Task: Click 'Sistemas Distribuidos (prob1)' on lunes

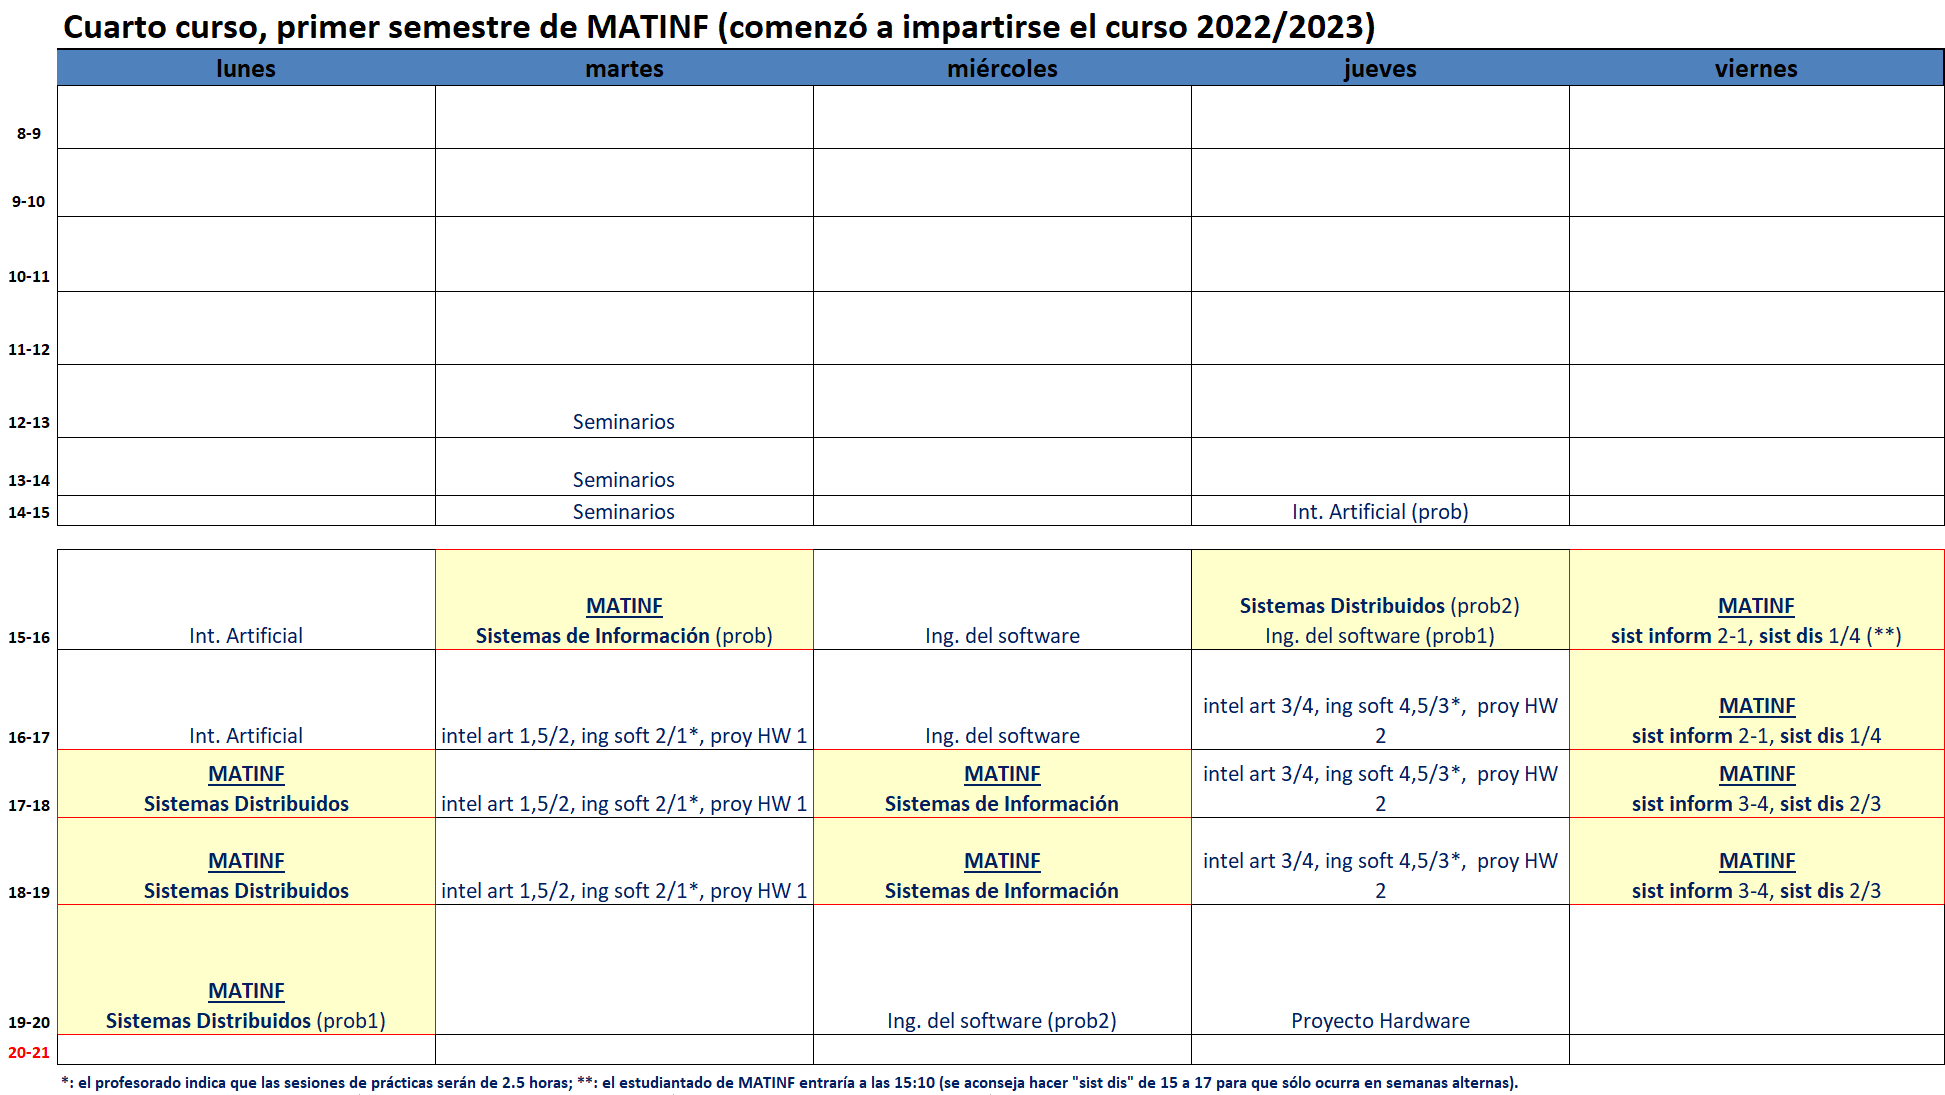Action: tap(246, 1021)
